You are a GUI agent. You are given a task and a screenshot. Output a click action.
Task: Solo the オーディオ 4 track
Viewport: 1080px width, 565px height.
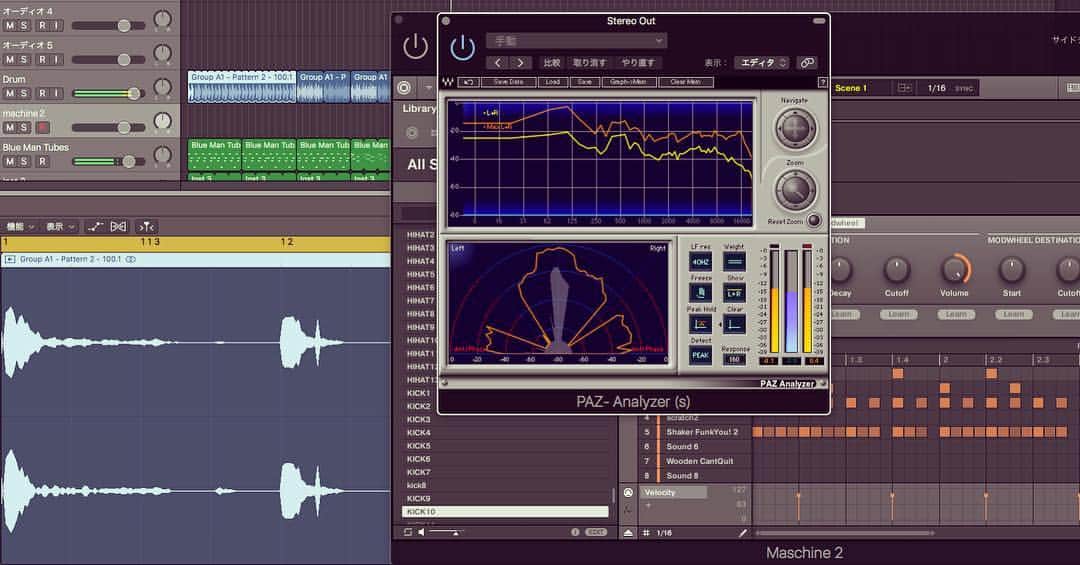coord(24,25)
